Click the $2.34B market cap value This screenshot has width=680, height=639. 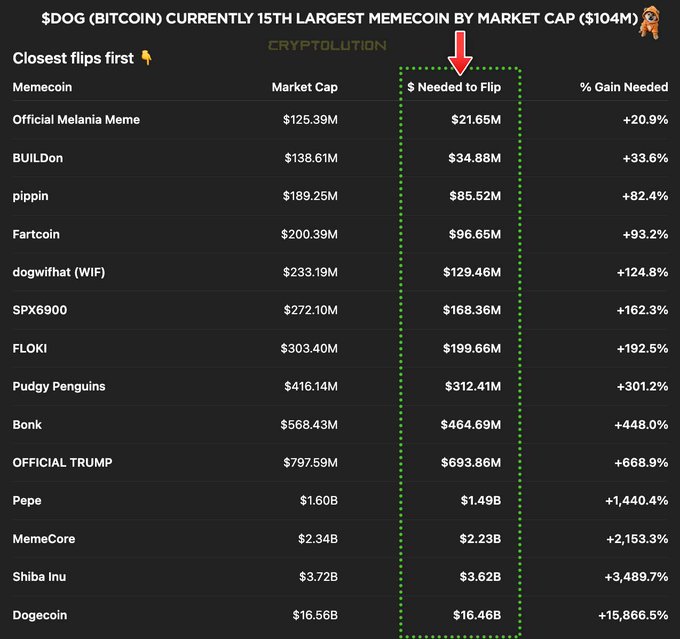click(x=318, y=539)
